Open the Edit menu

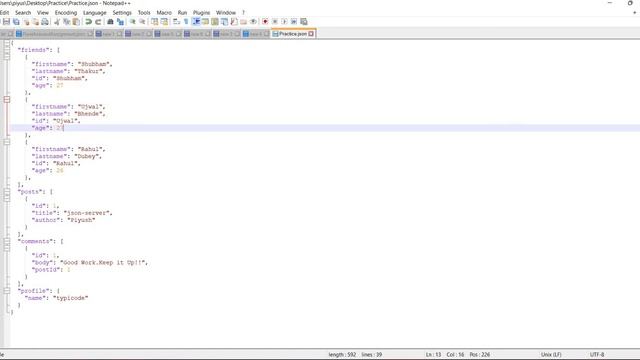point(4,13)
